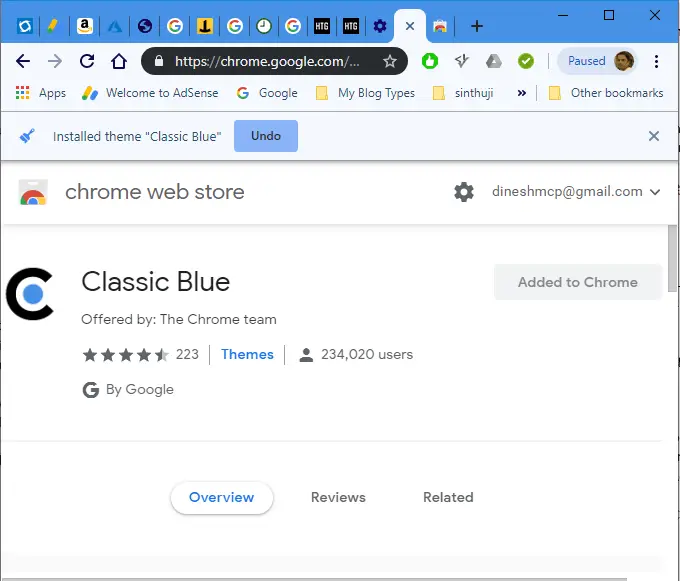The image size is (680, 581).
Task: Click the page vertical scrollbar thumb
Action: click(672, 259)
